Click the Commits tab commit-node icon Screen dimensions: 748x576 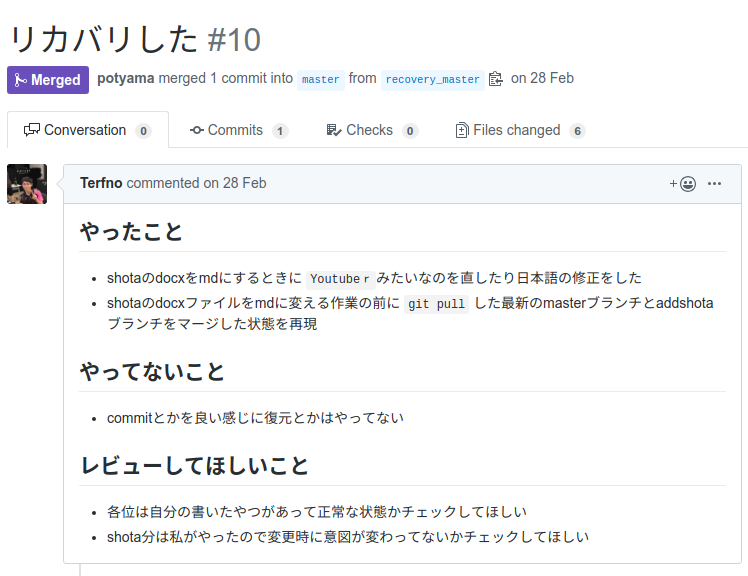click(x=197, y=130)
